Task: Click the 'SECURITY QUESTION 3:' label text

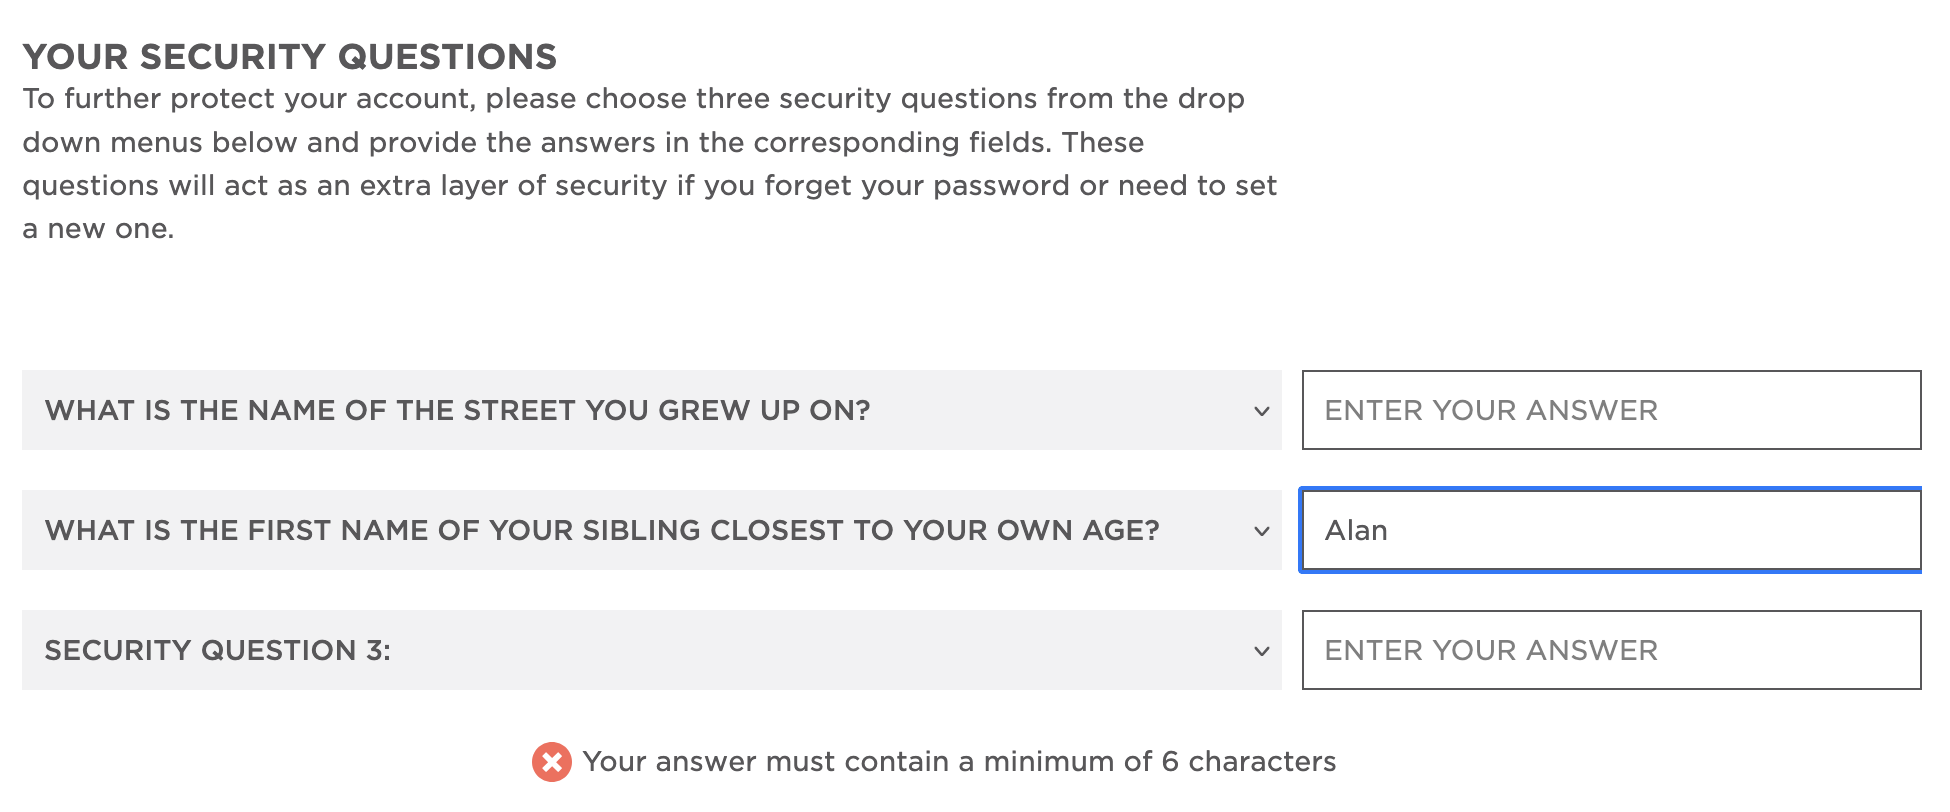Action: 217,650
